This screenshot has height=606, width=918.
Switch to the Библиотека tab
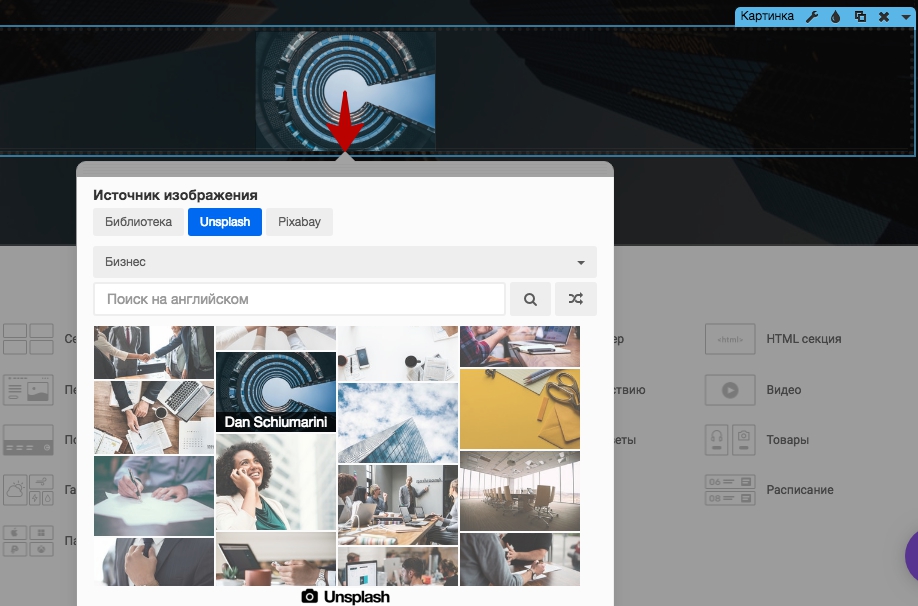(138, 222)
